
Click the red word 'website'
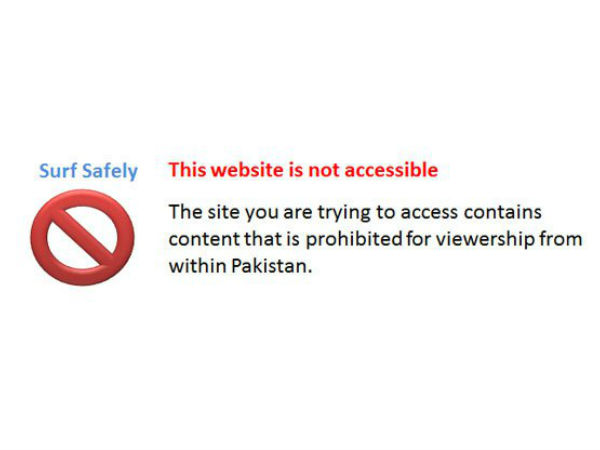click(247, 170)
